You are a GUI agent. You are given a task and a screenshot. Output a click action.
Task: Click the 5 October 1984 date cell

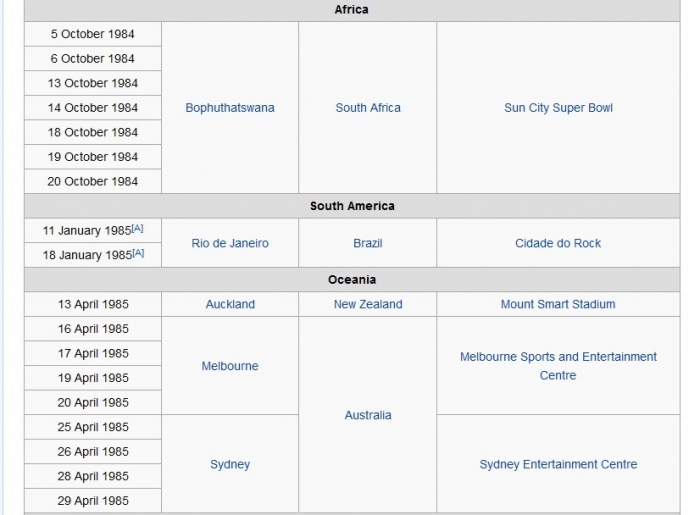tap(93, 34)
